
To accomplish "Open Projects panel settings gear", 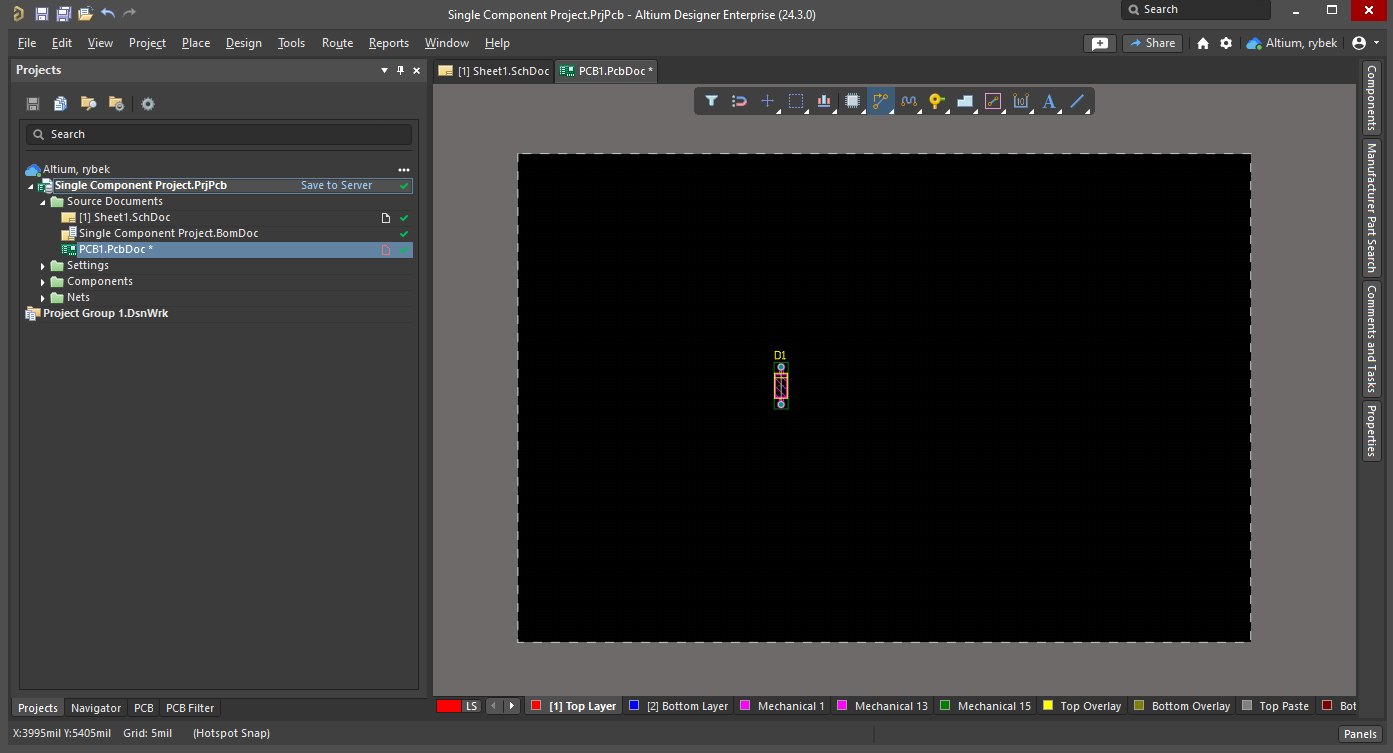I will click(148, 103).
